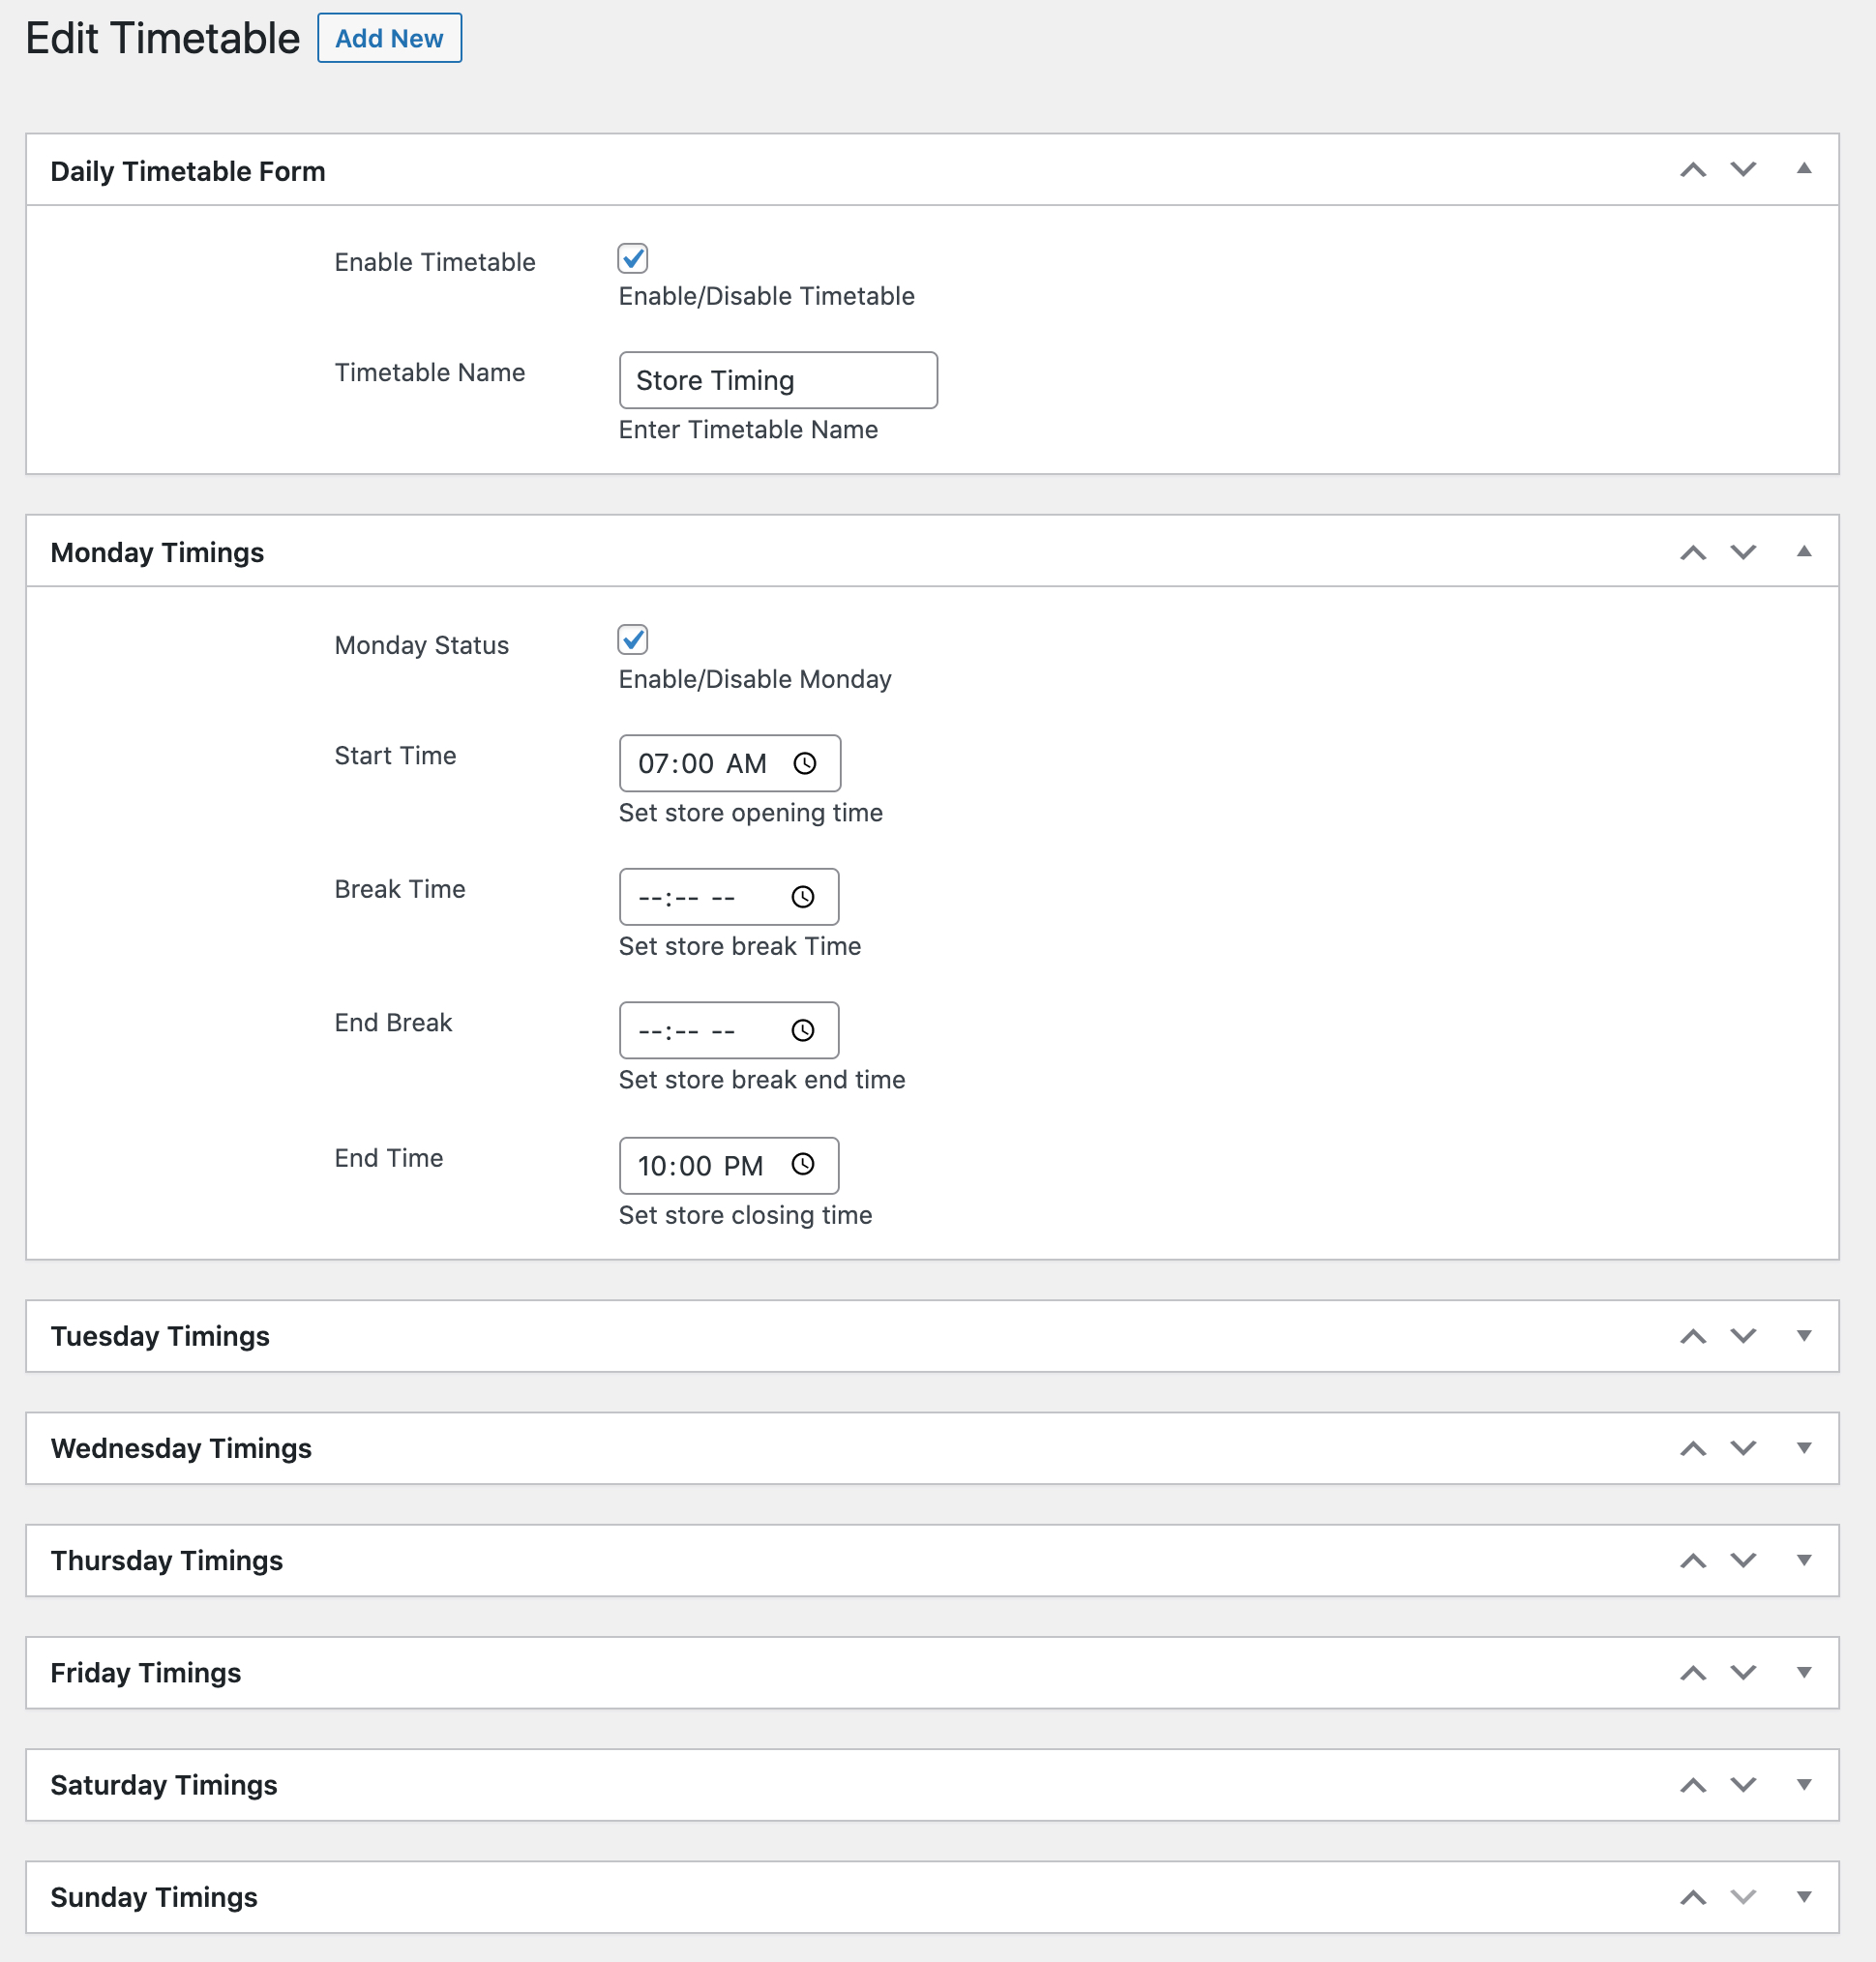Move the Daily Timetable Form panel up

tap(1693, 170)
